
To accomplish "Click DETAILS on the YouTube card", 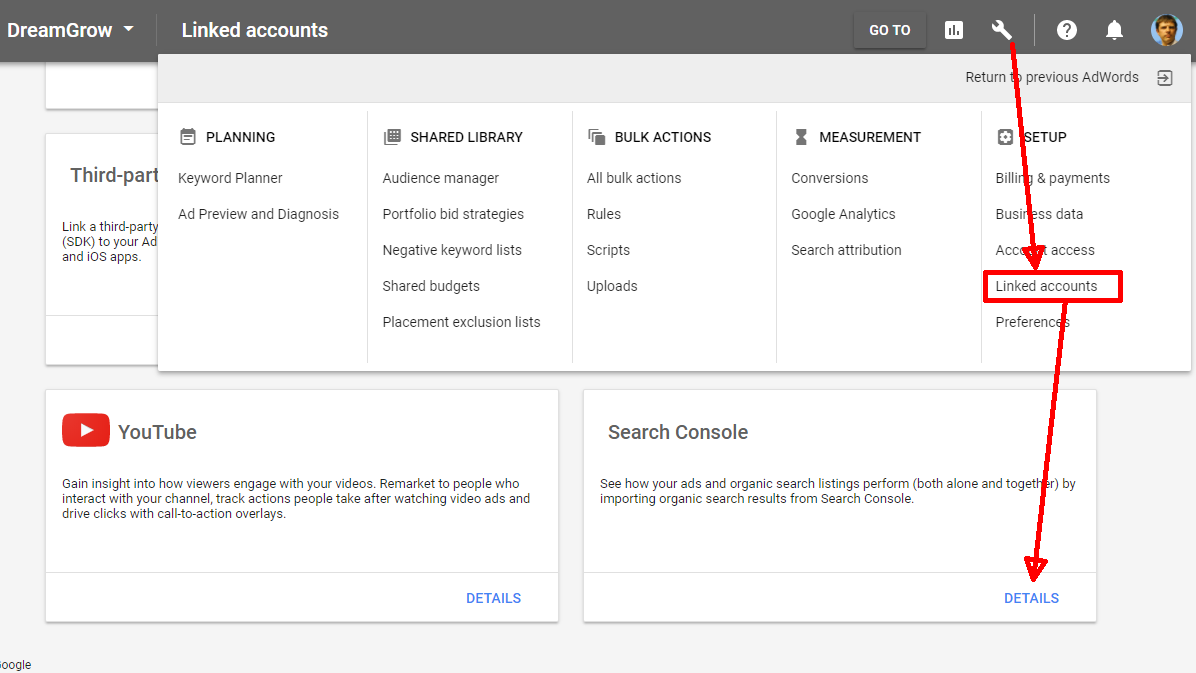I will (493, 598).
